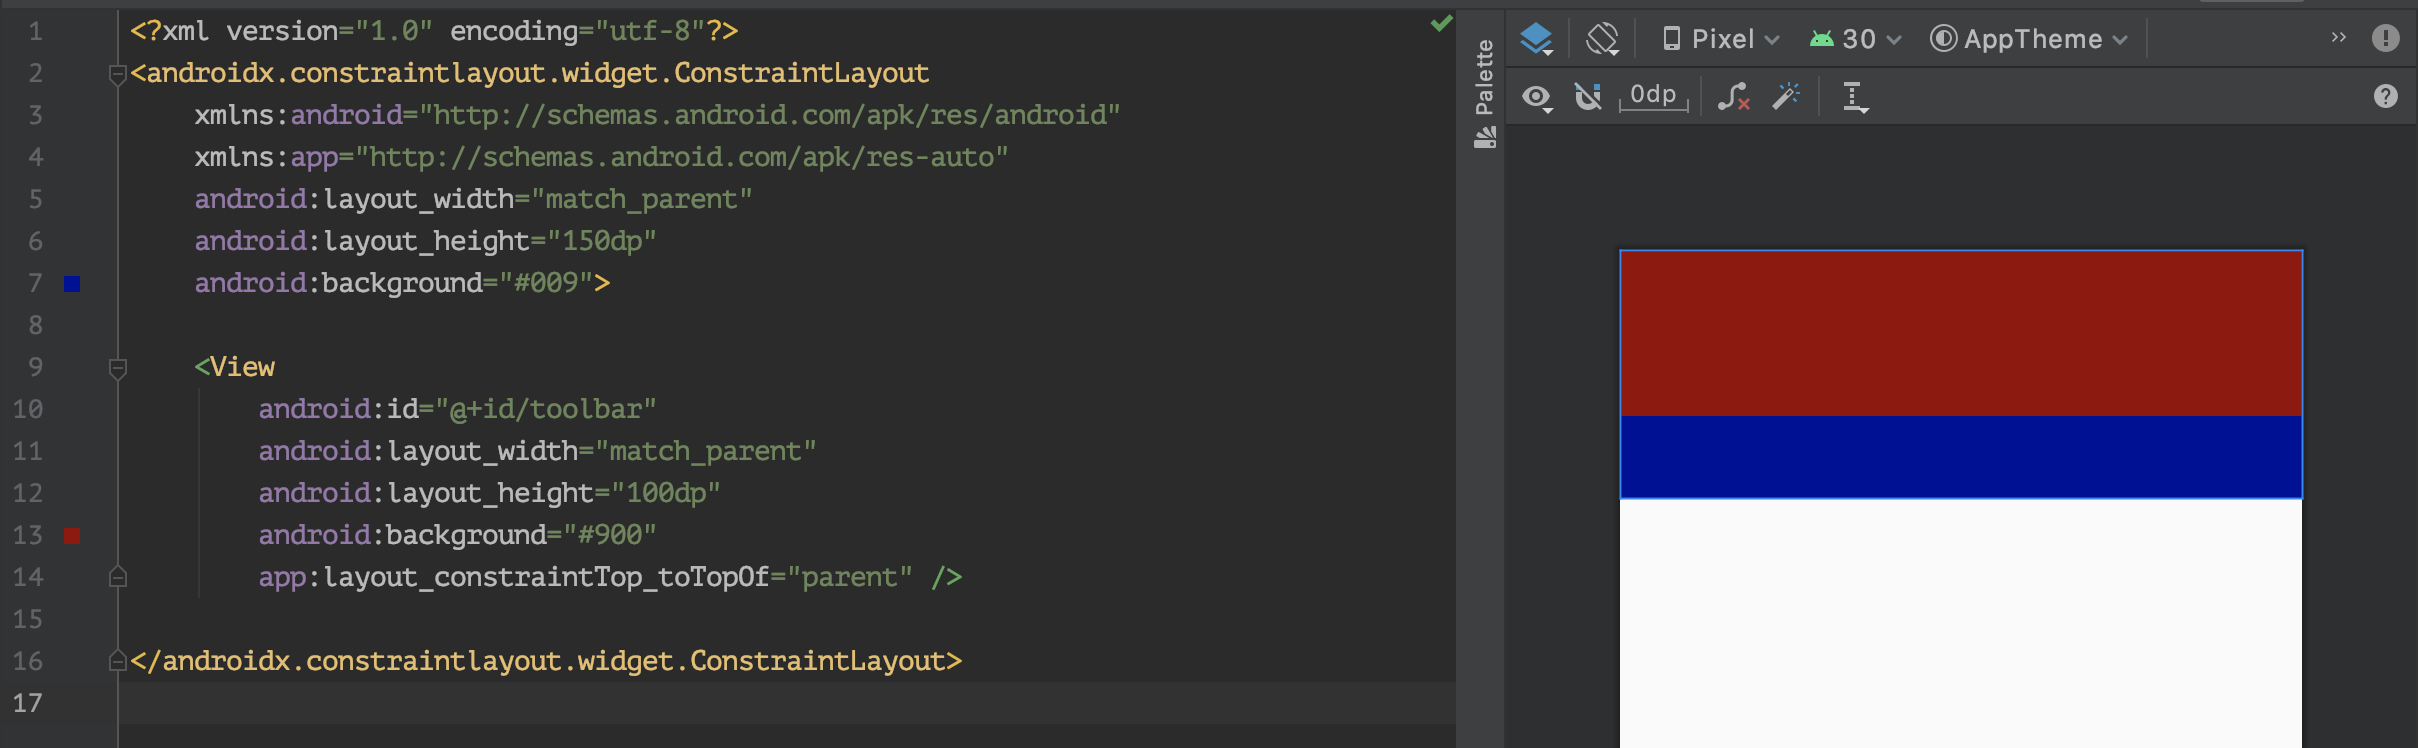2418x748 pixels.
Task: Clear all constraints
Action: pyautogui.click(x=1733, y=97)
